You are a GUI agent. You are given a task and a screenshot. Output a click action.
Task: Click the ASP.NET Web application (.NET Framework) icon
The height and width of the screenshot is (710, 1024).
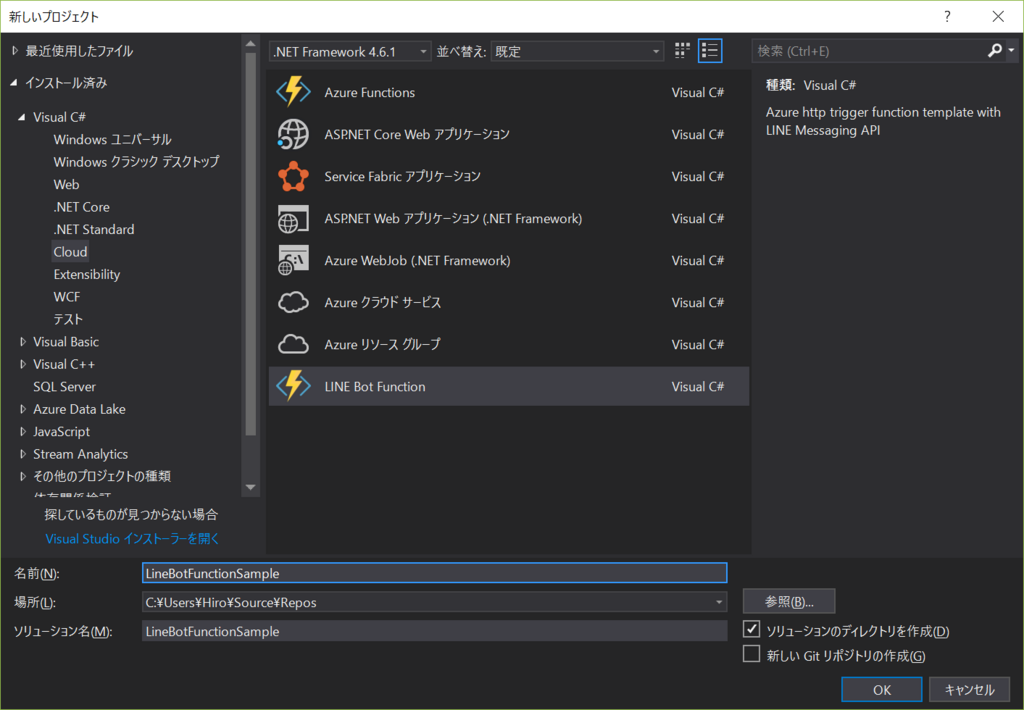pos(293,219)
